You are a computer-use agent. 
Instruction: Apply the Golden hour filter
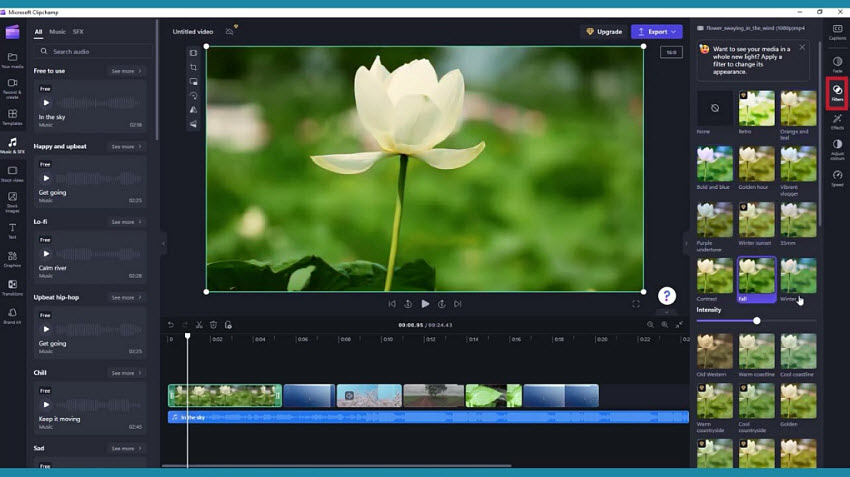[756, 164]
